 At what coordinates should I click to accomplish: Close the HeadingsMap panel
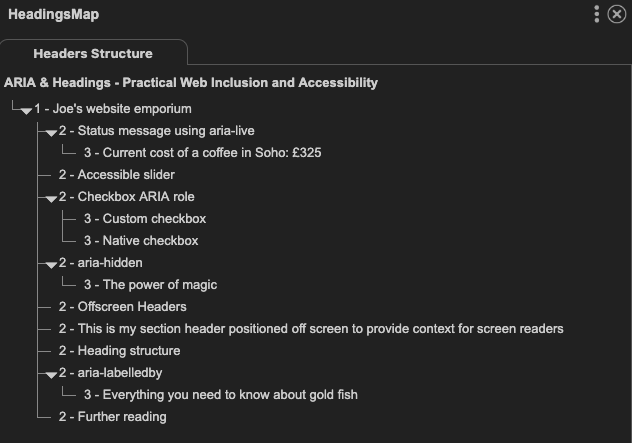tap(617, 14)
